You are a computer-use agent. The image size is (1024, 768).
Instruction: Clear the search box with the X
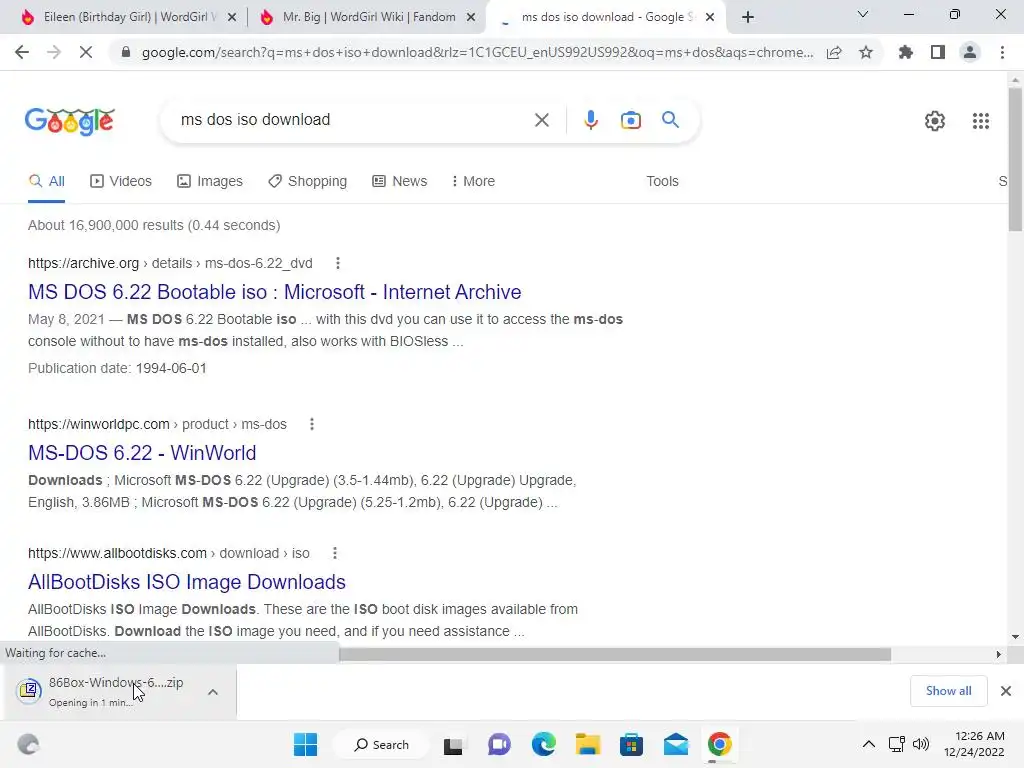tap(541, 120)
